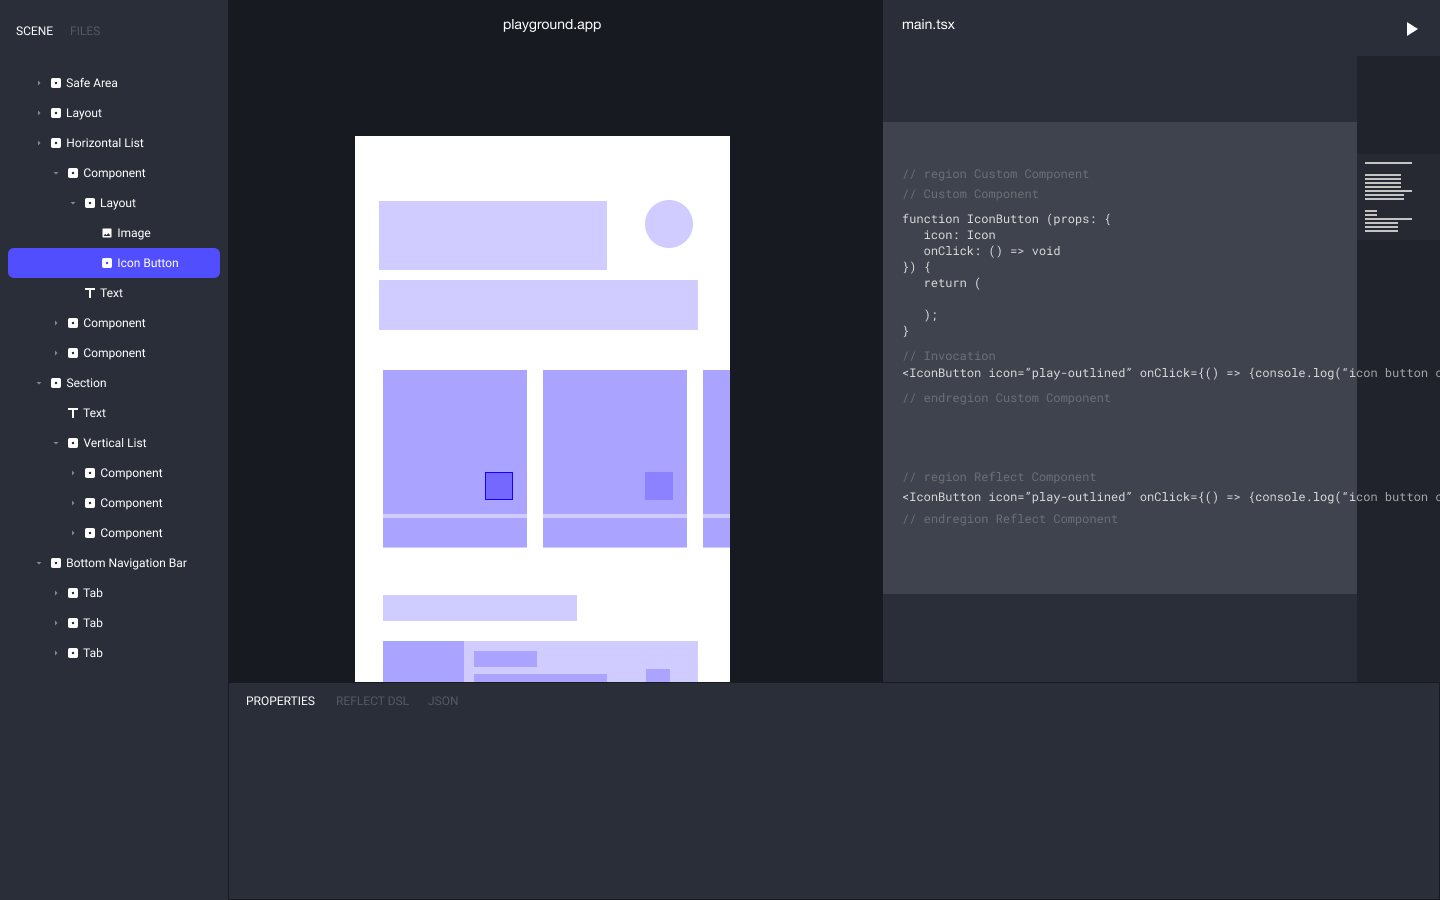Image resolution: width=1440 pixels, height=900 pixels.
Task: Open the REFLECT DSL tab
Action: coord(372,701)
